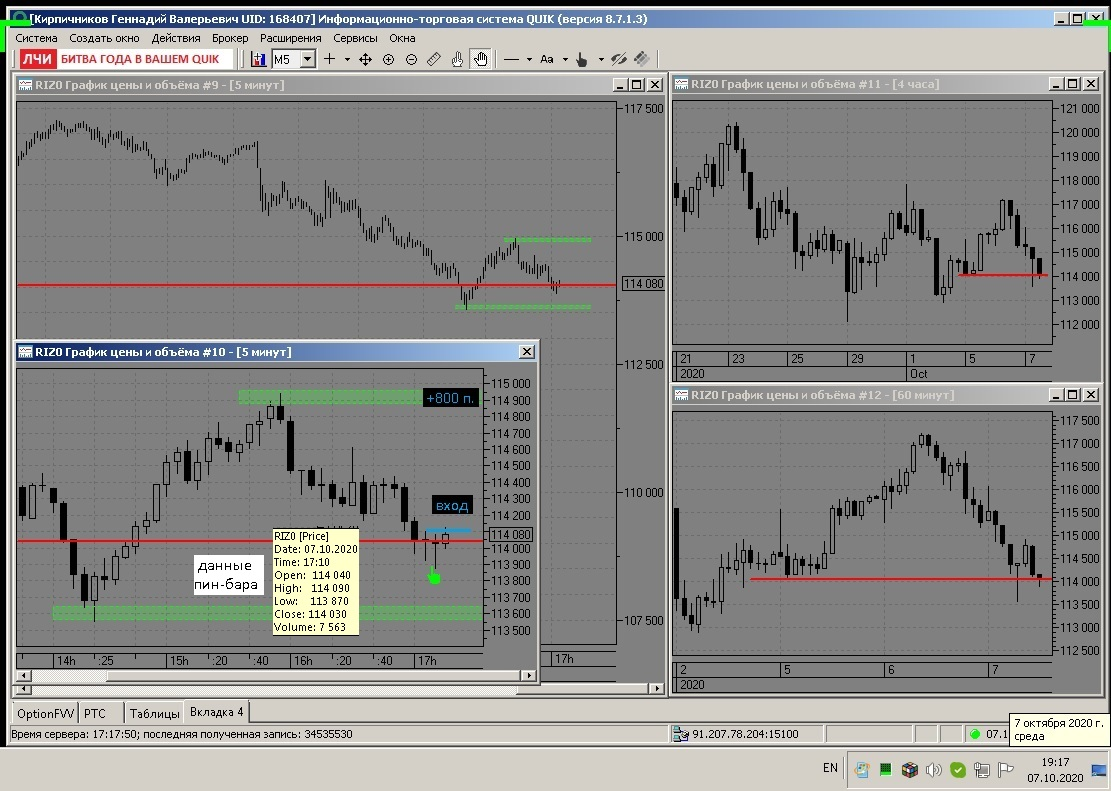Open the volume speaker tray icon
This screenshot has height=791, width=1111.
[x=933, y=770]
